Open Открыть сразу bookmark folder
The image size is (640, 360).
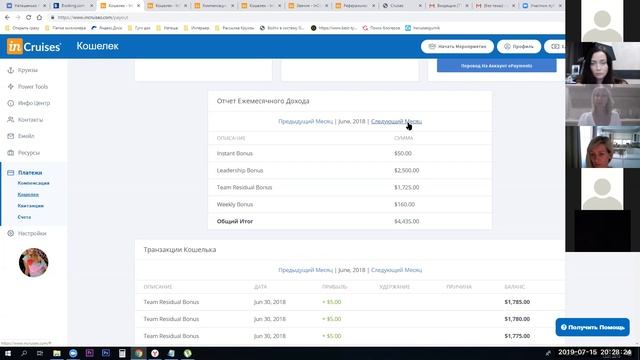(x=22, y=28)
